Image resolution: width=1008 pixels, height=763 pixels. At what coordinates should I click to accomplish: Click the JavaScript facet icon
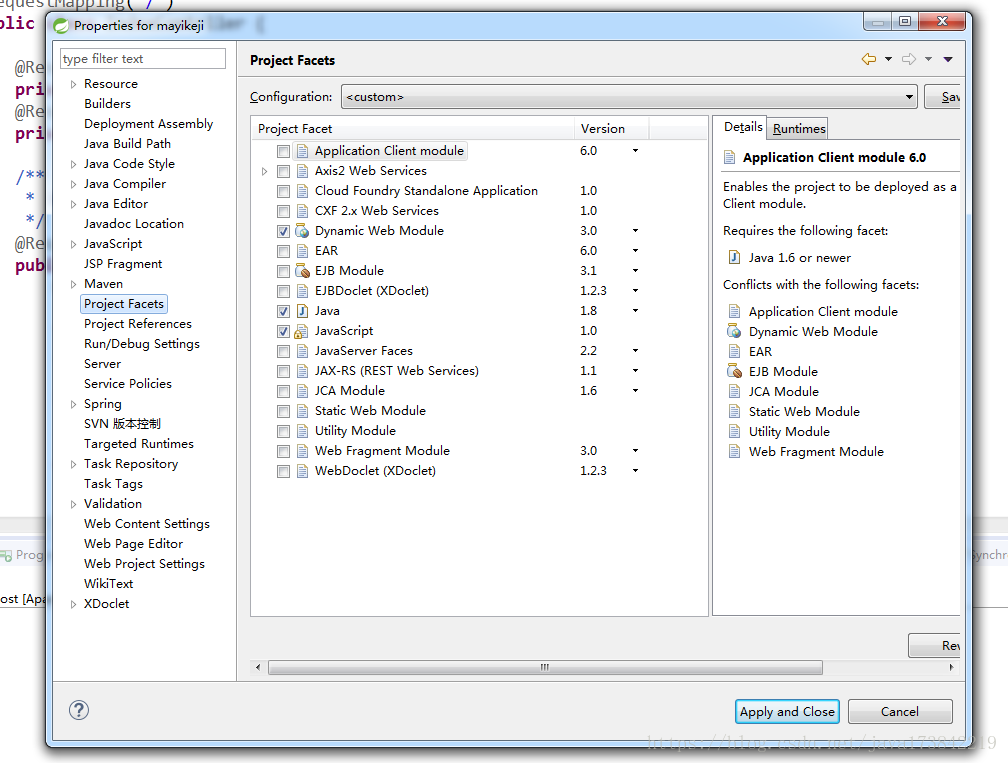[x=302, y=332]
